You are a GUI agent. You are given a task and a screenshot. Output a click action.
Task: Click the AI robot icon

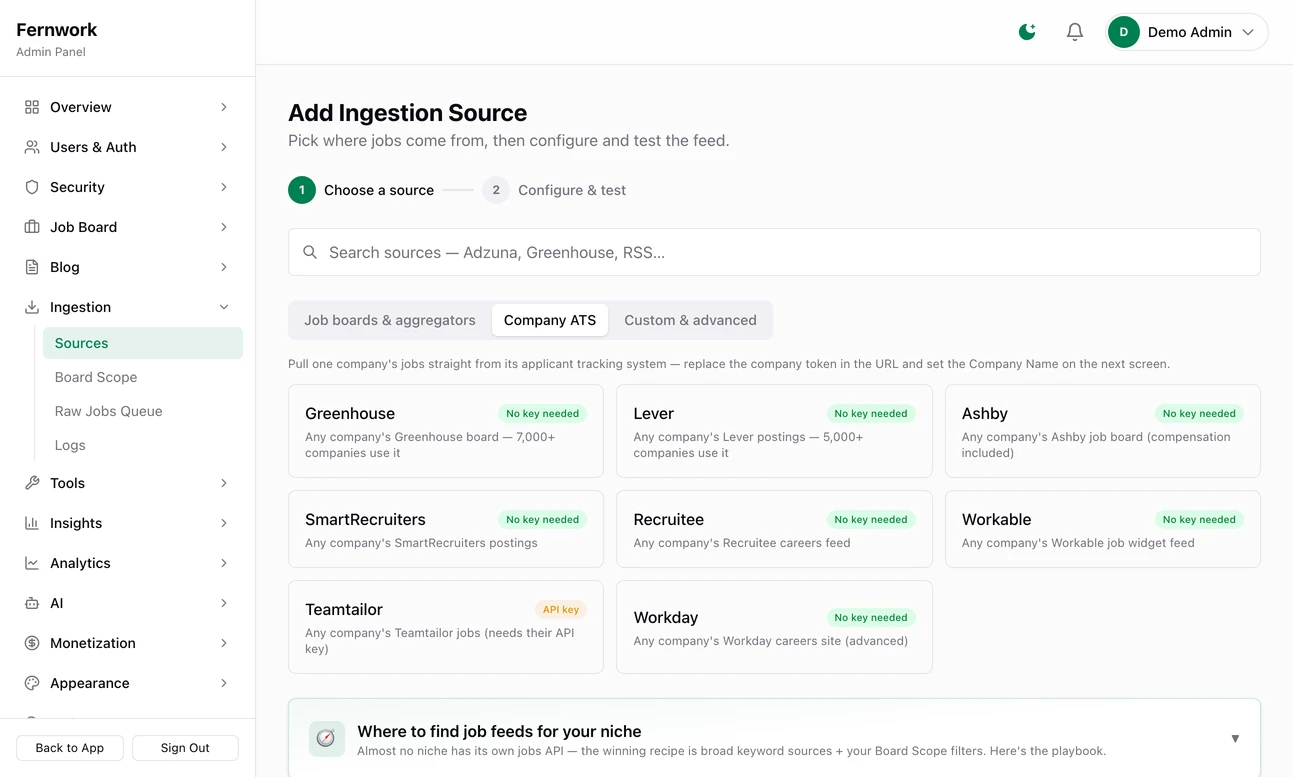32,603
